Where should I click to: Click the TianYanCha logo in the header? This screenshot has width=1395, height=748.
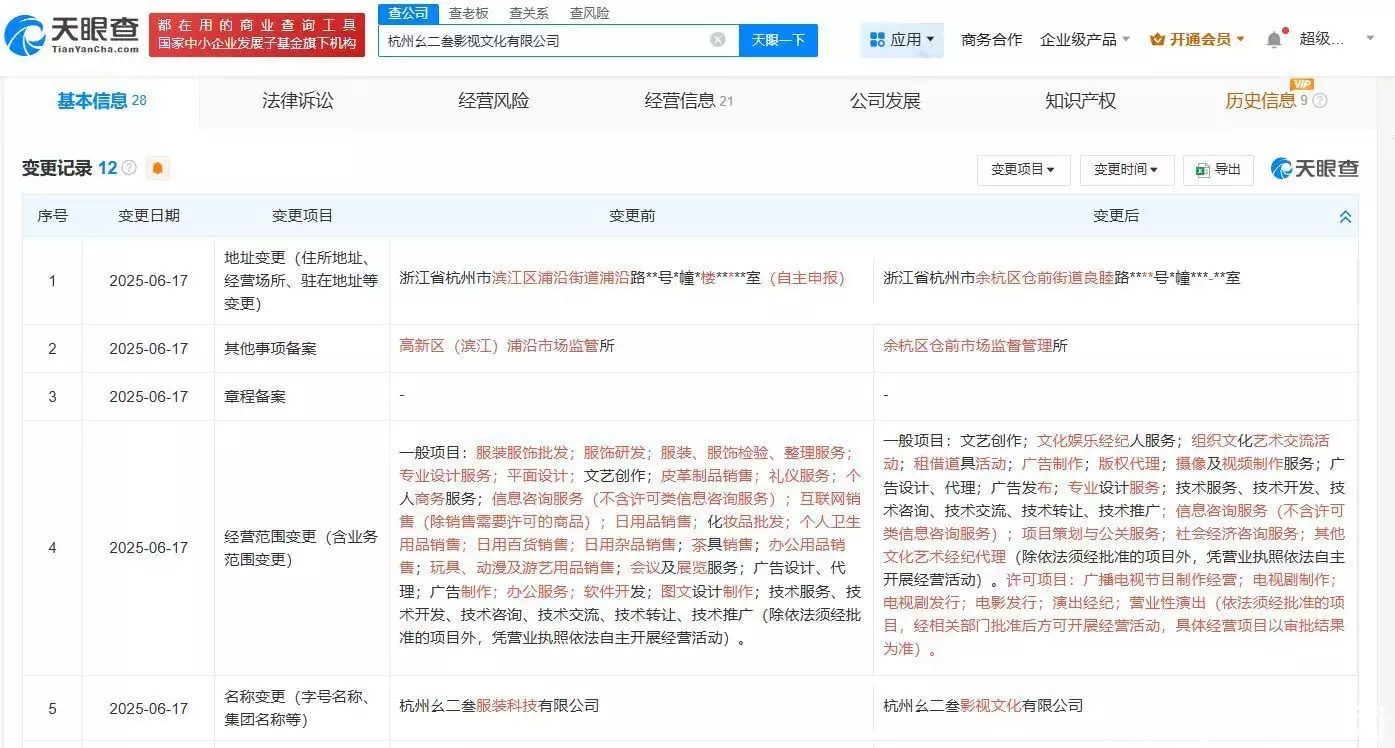72,35
